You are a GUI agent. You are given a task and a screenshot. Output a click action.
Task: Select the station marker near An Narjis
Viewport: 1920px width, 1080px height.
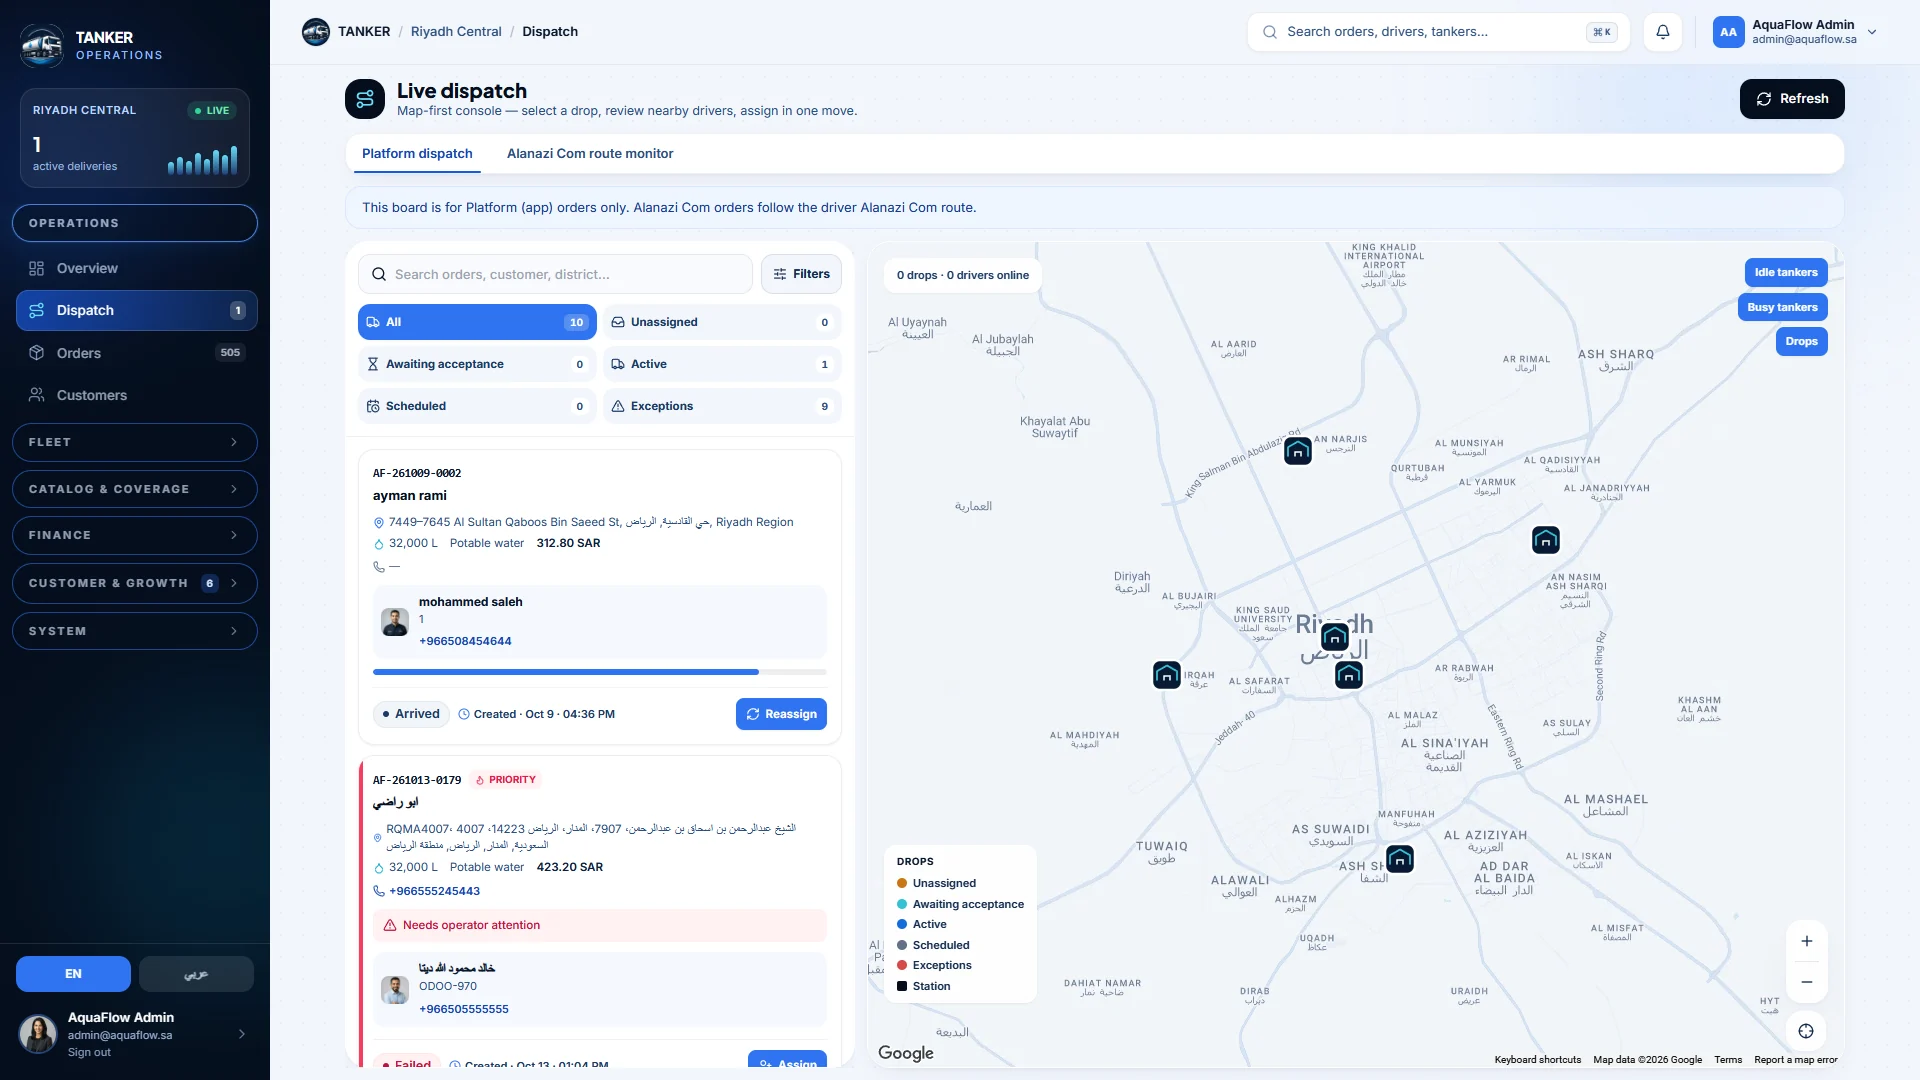[1298, 451]
